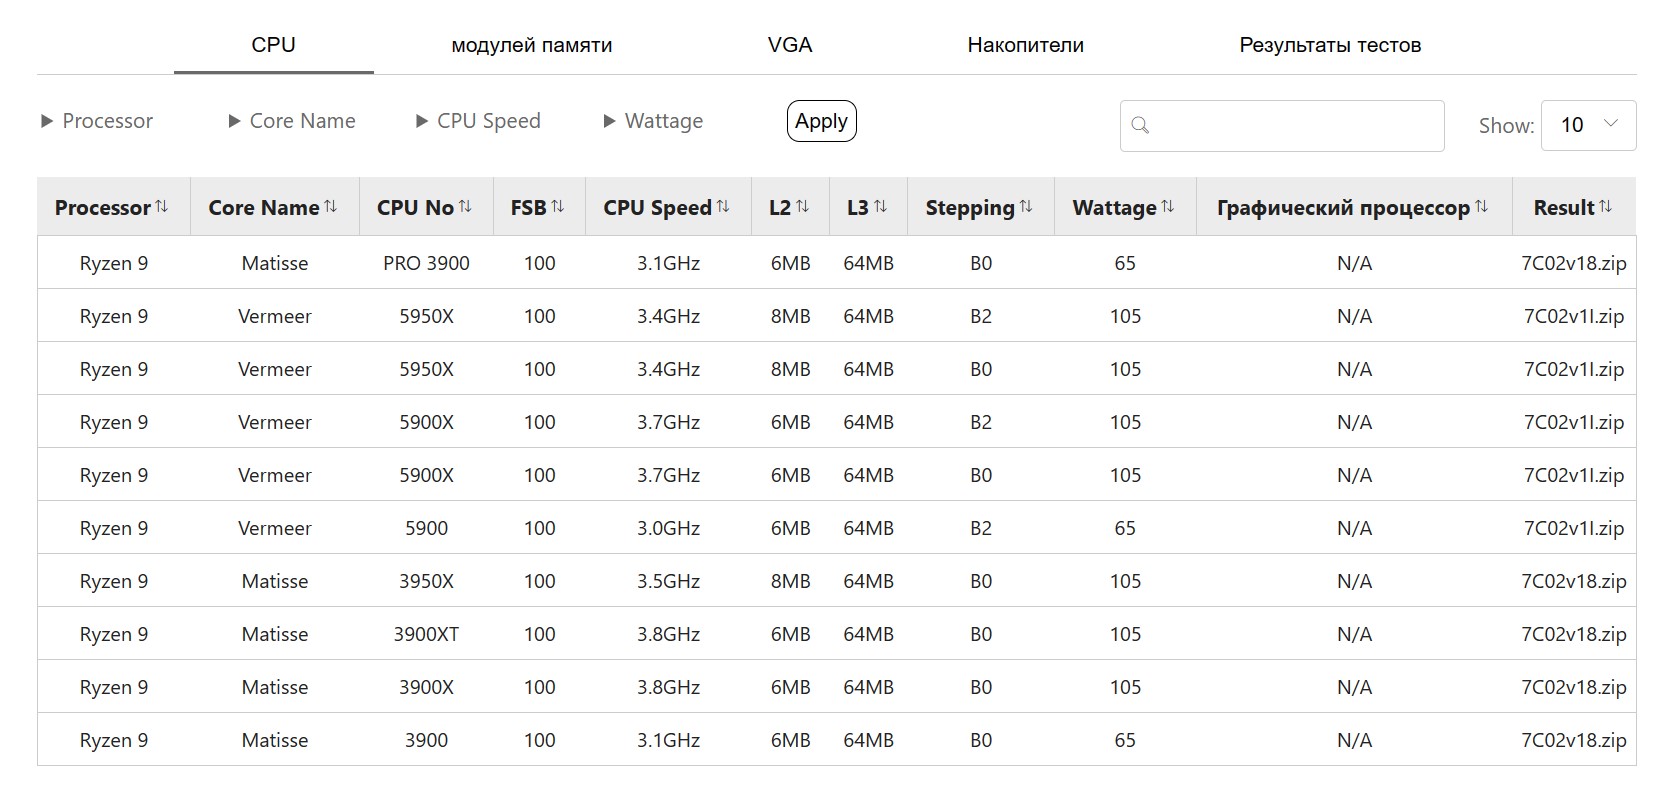Screen dimensions: 1677x788
Task: Click Vermeer in the 5900 row
Action: point(275,528)
